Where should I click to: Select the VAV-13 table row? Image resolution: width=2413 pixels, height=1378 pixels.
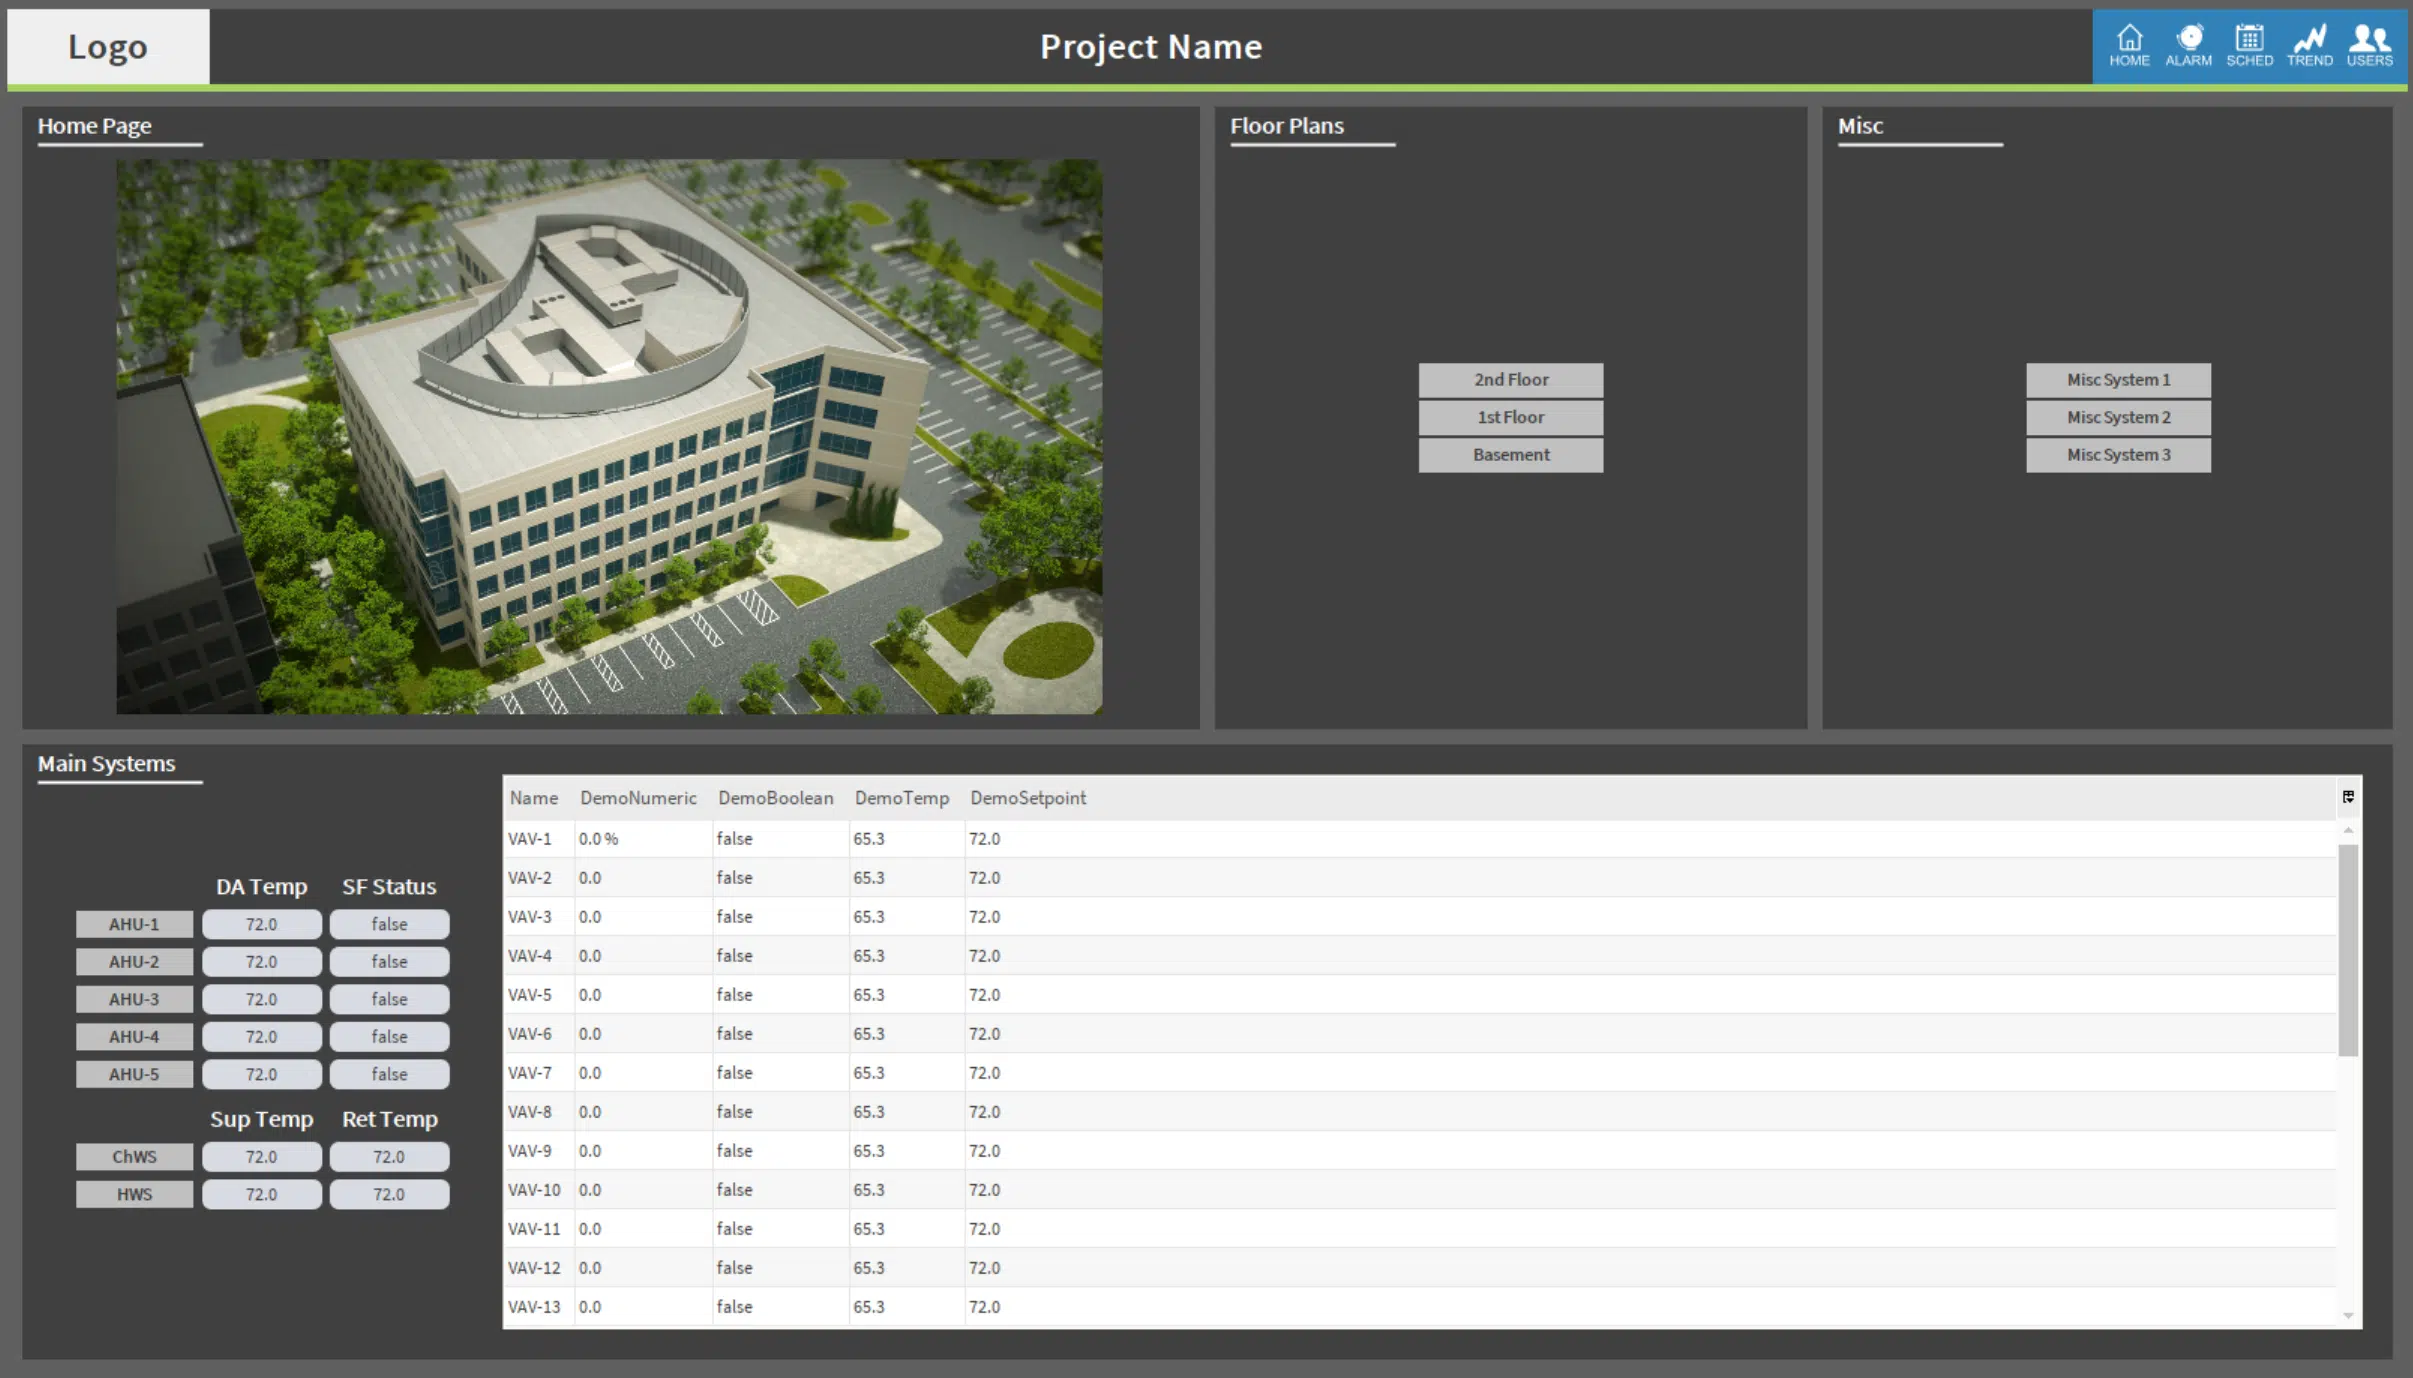(x=1420, y=1307)
